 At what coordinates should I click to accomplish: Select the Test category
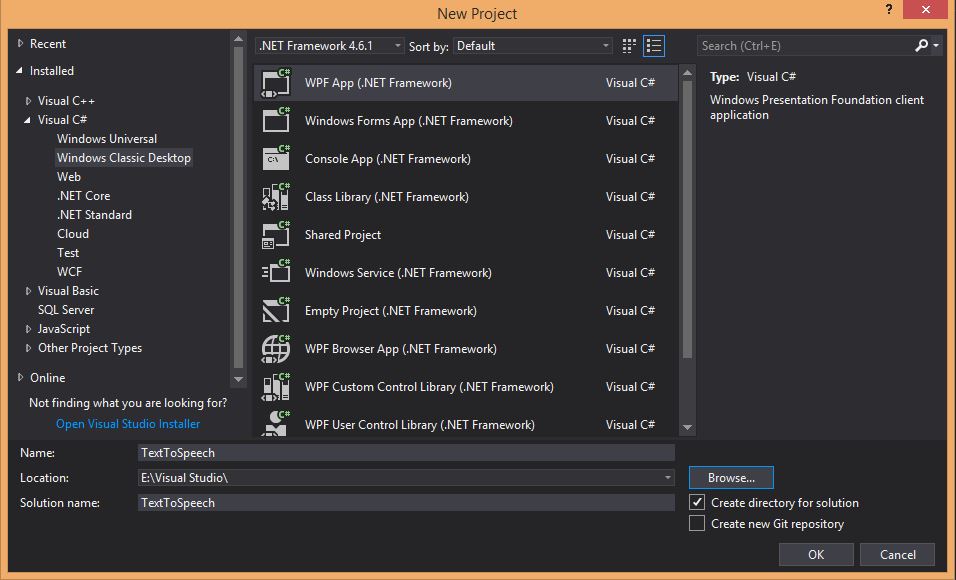tap(68, 252)
